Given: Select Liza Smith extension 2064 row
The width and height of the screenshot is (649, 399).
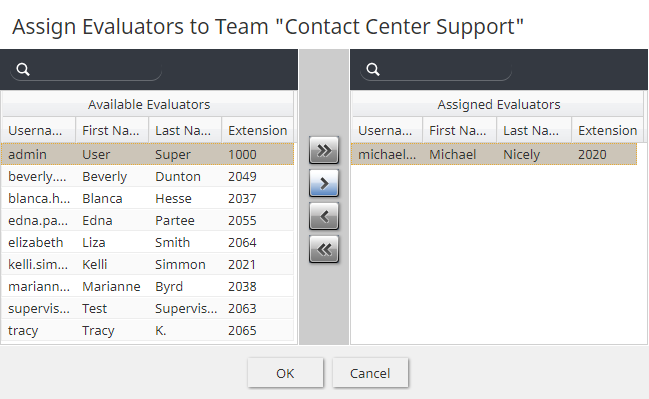Looking at the screenshot, I should tap(147, 242).
